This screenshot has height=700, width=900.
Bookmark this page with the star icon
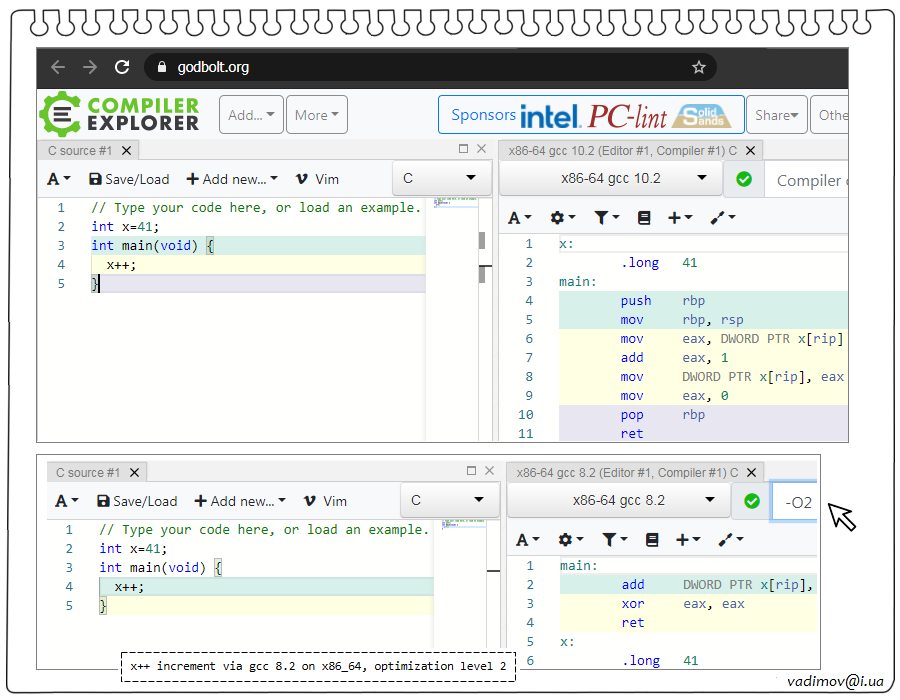pos(698,67)
